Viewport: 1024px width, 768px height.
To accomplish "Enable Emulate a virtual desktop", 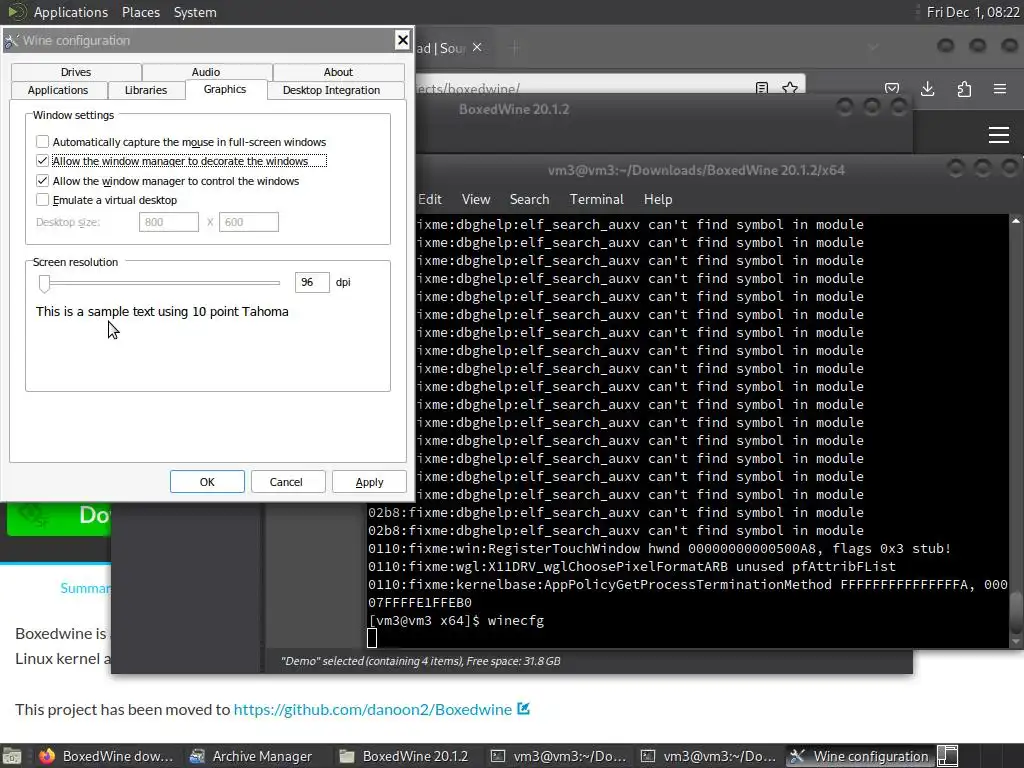I will tap(42, 200).
